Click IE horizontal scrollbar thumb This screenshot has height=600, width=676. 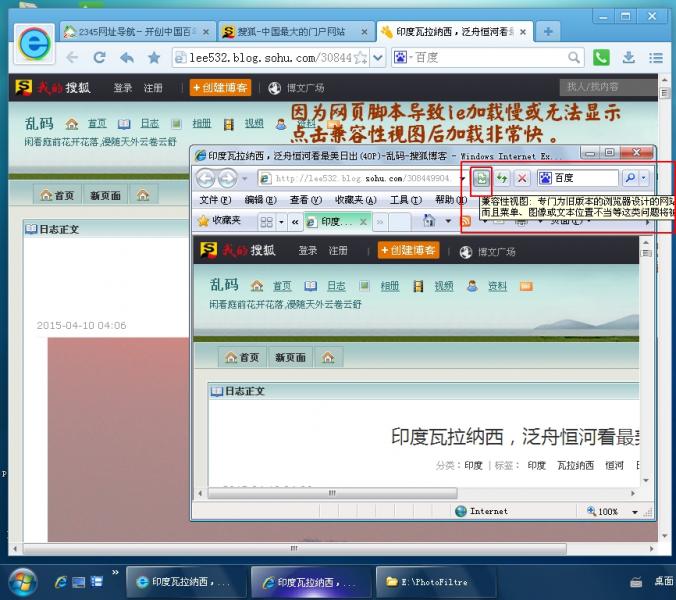(332, 493)
